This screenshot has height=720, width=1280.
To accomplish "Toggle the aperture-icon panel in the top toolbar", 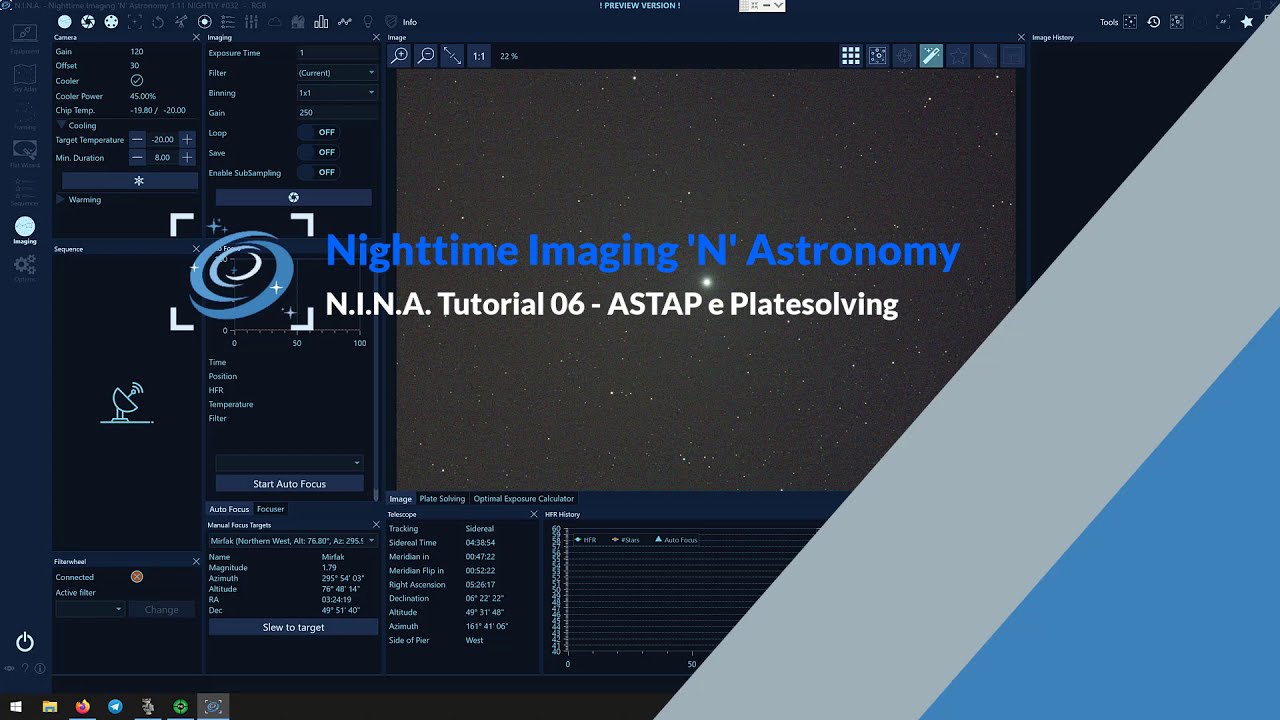I will (x=88, y=21).
